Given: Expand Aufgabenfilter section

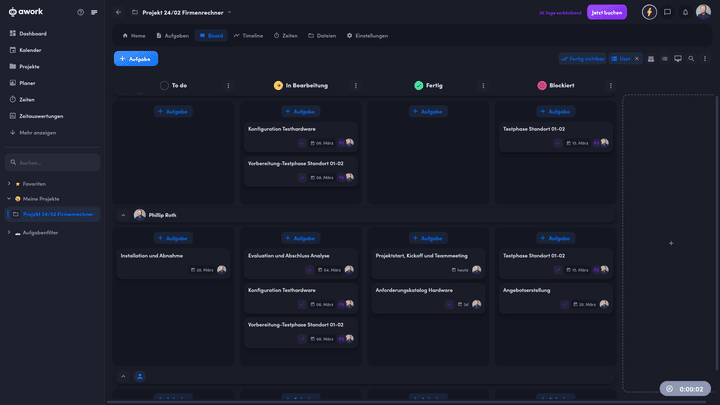Looking at the screenshot, I should coord(9,233).
